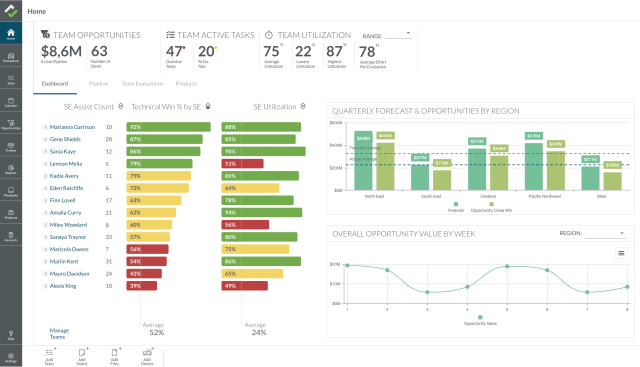Image resolution: width=640 pixels, height=367 pixels.
Task: Open Reports in the sidebar
Action: [x=11, y=169]
